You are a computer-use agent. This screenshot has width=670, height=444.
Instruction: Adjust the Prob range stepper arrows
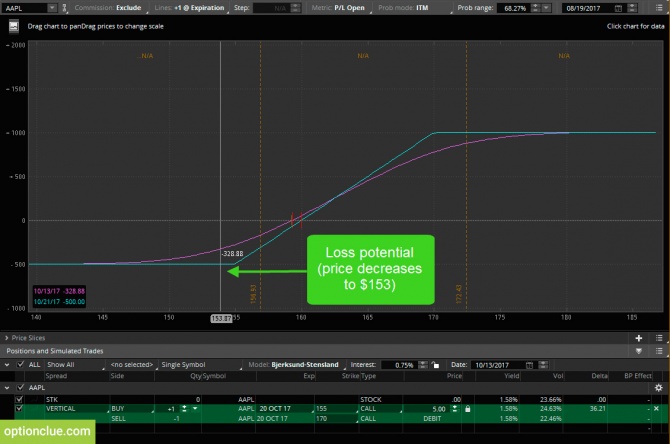[535, 8]
